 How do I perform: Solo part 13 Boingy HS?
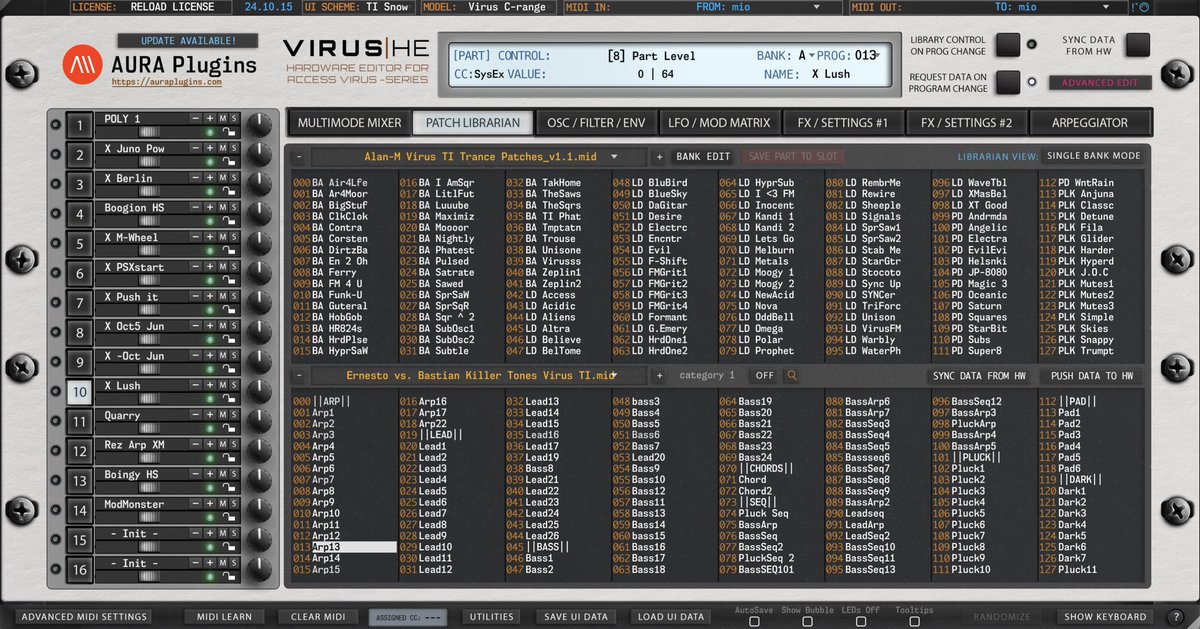pos(234,475)
